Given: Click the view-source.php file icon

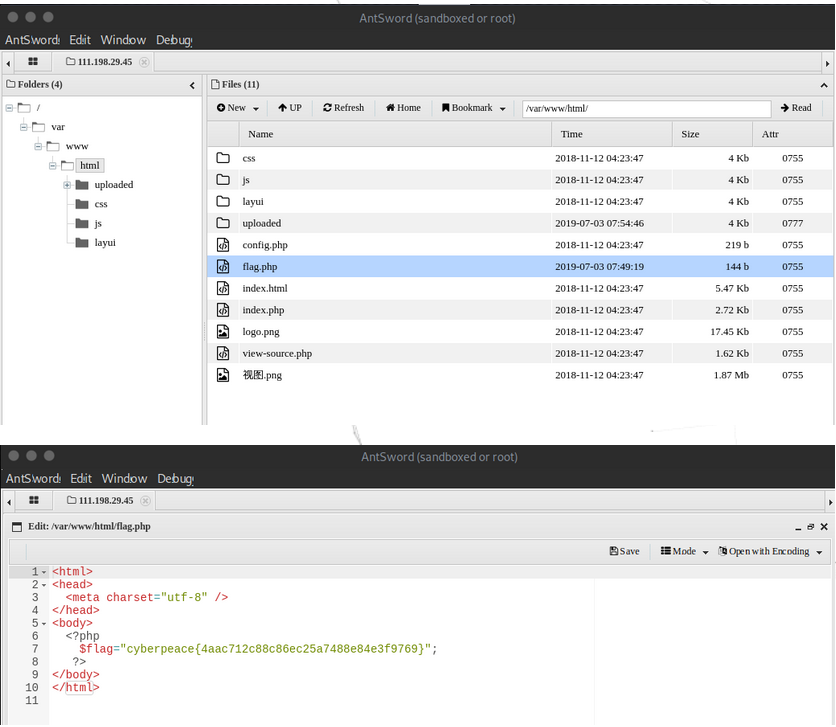Looking at the screenshot, I should coord(223,353).
